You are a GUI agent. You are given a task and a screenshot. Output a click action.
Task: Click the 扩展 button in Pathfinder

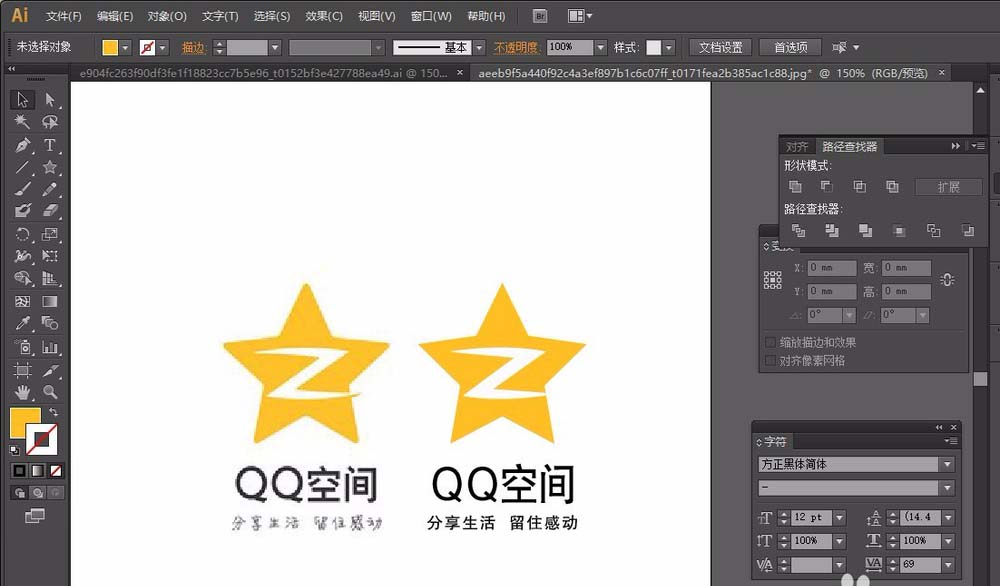pos(948,187)
